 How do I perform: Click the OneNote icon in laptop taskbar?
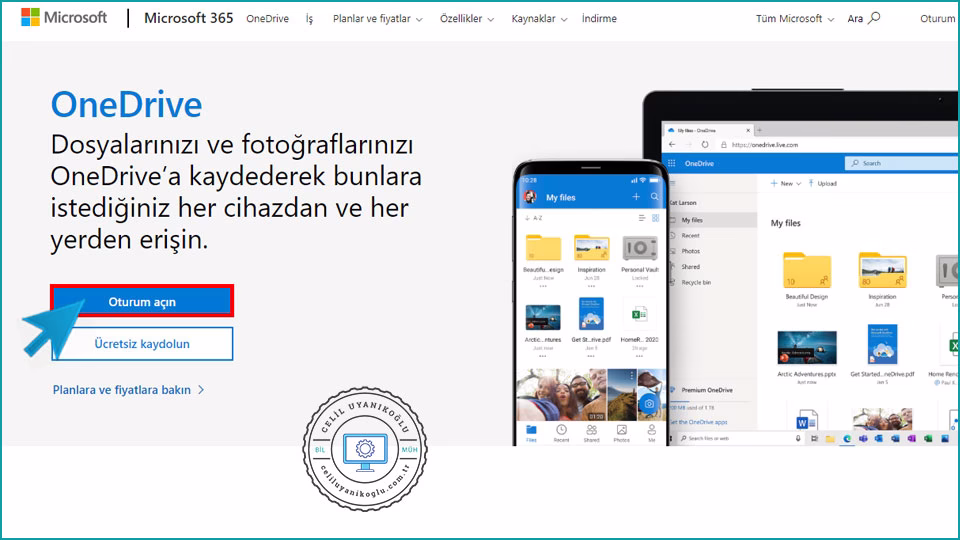coord(912,438)
